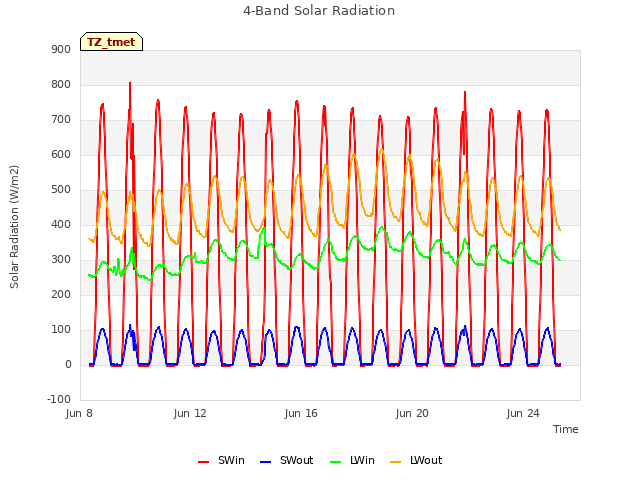
Task: Click the 200 y-axis tick label
Action: pos(61,294)
